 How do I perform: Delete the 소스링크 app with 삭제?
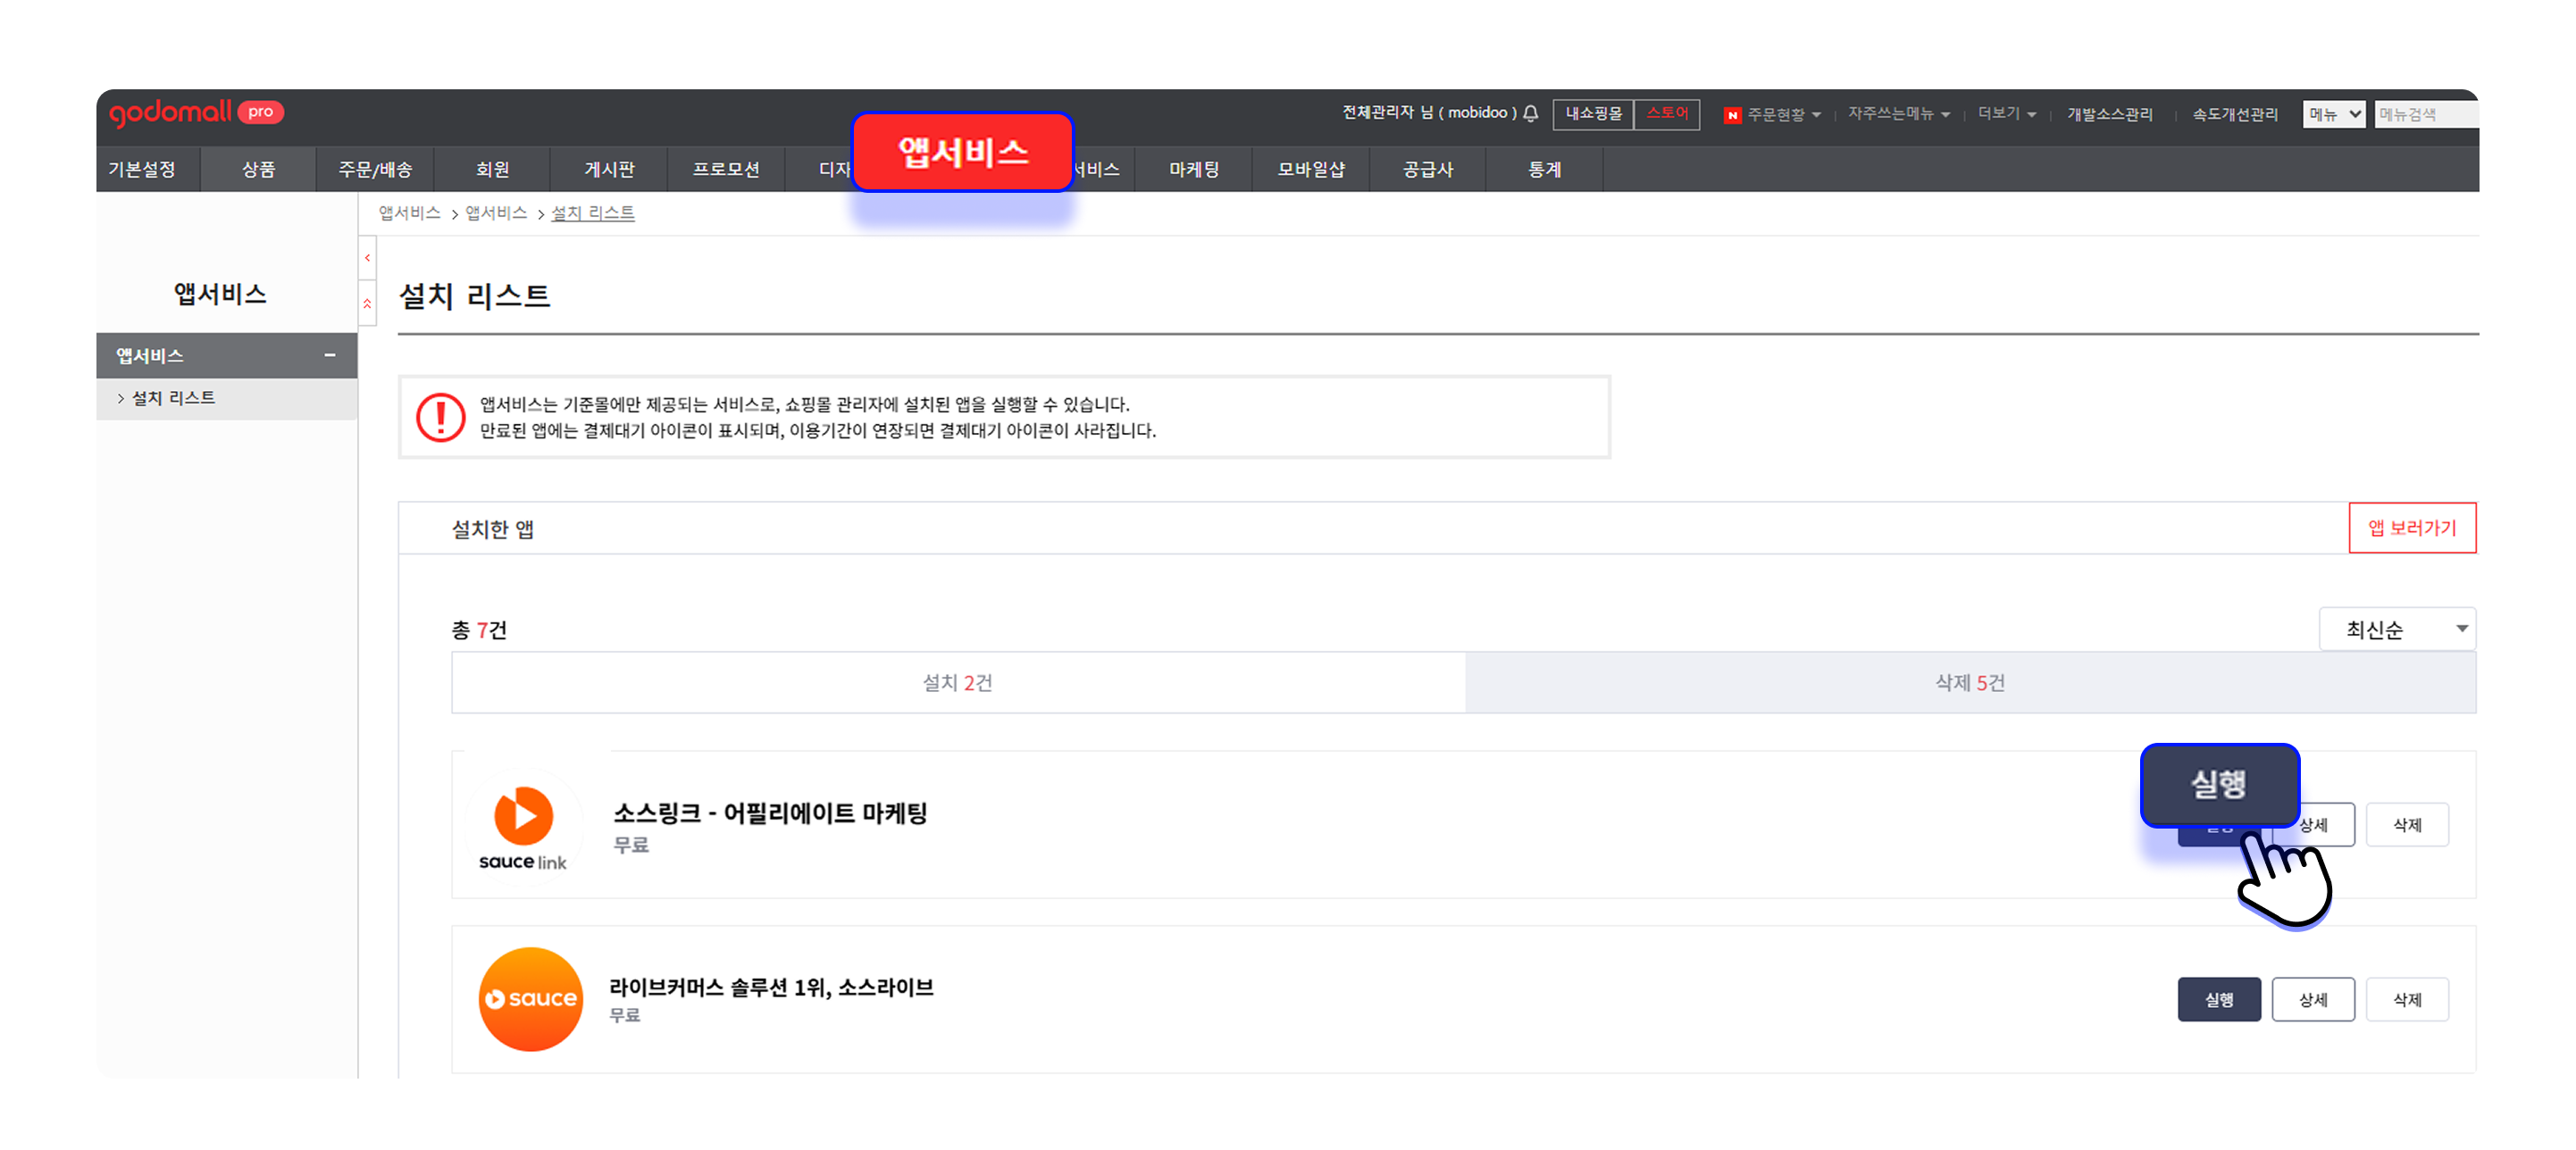tap(2406, 825)
